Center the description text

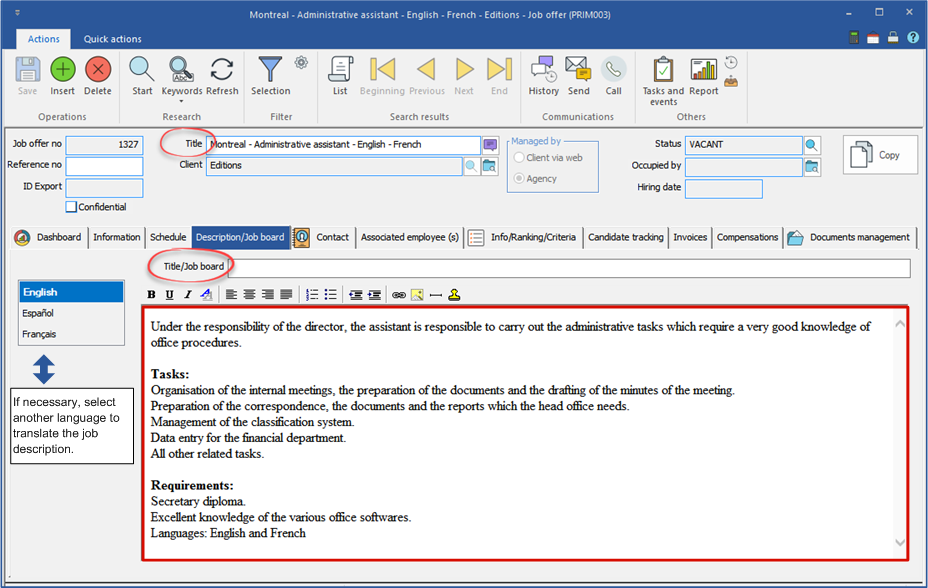tap(250, 295)
